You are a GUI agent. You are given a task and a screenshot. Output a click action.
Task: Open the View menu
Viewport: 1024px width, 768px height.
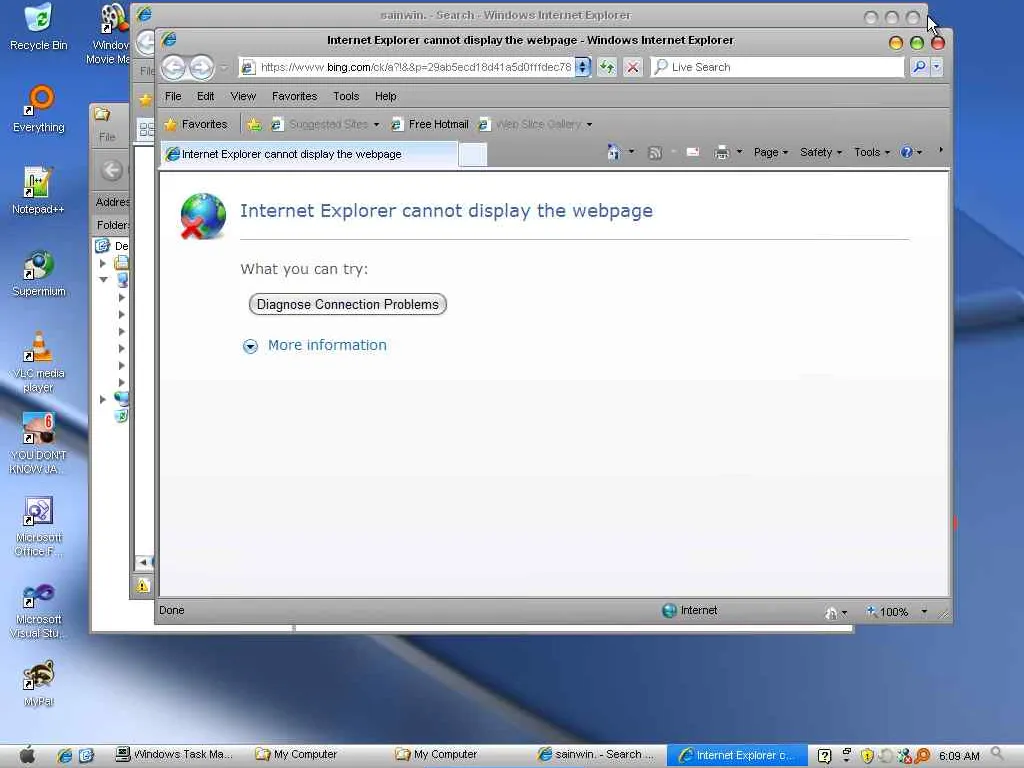tap(243, 96)
